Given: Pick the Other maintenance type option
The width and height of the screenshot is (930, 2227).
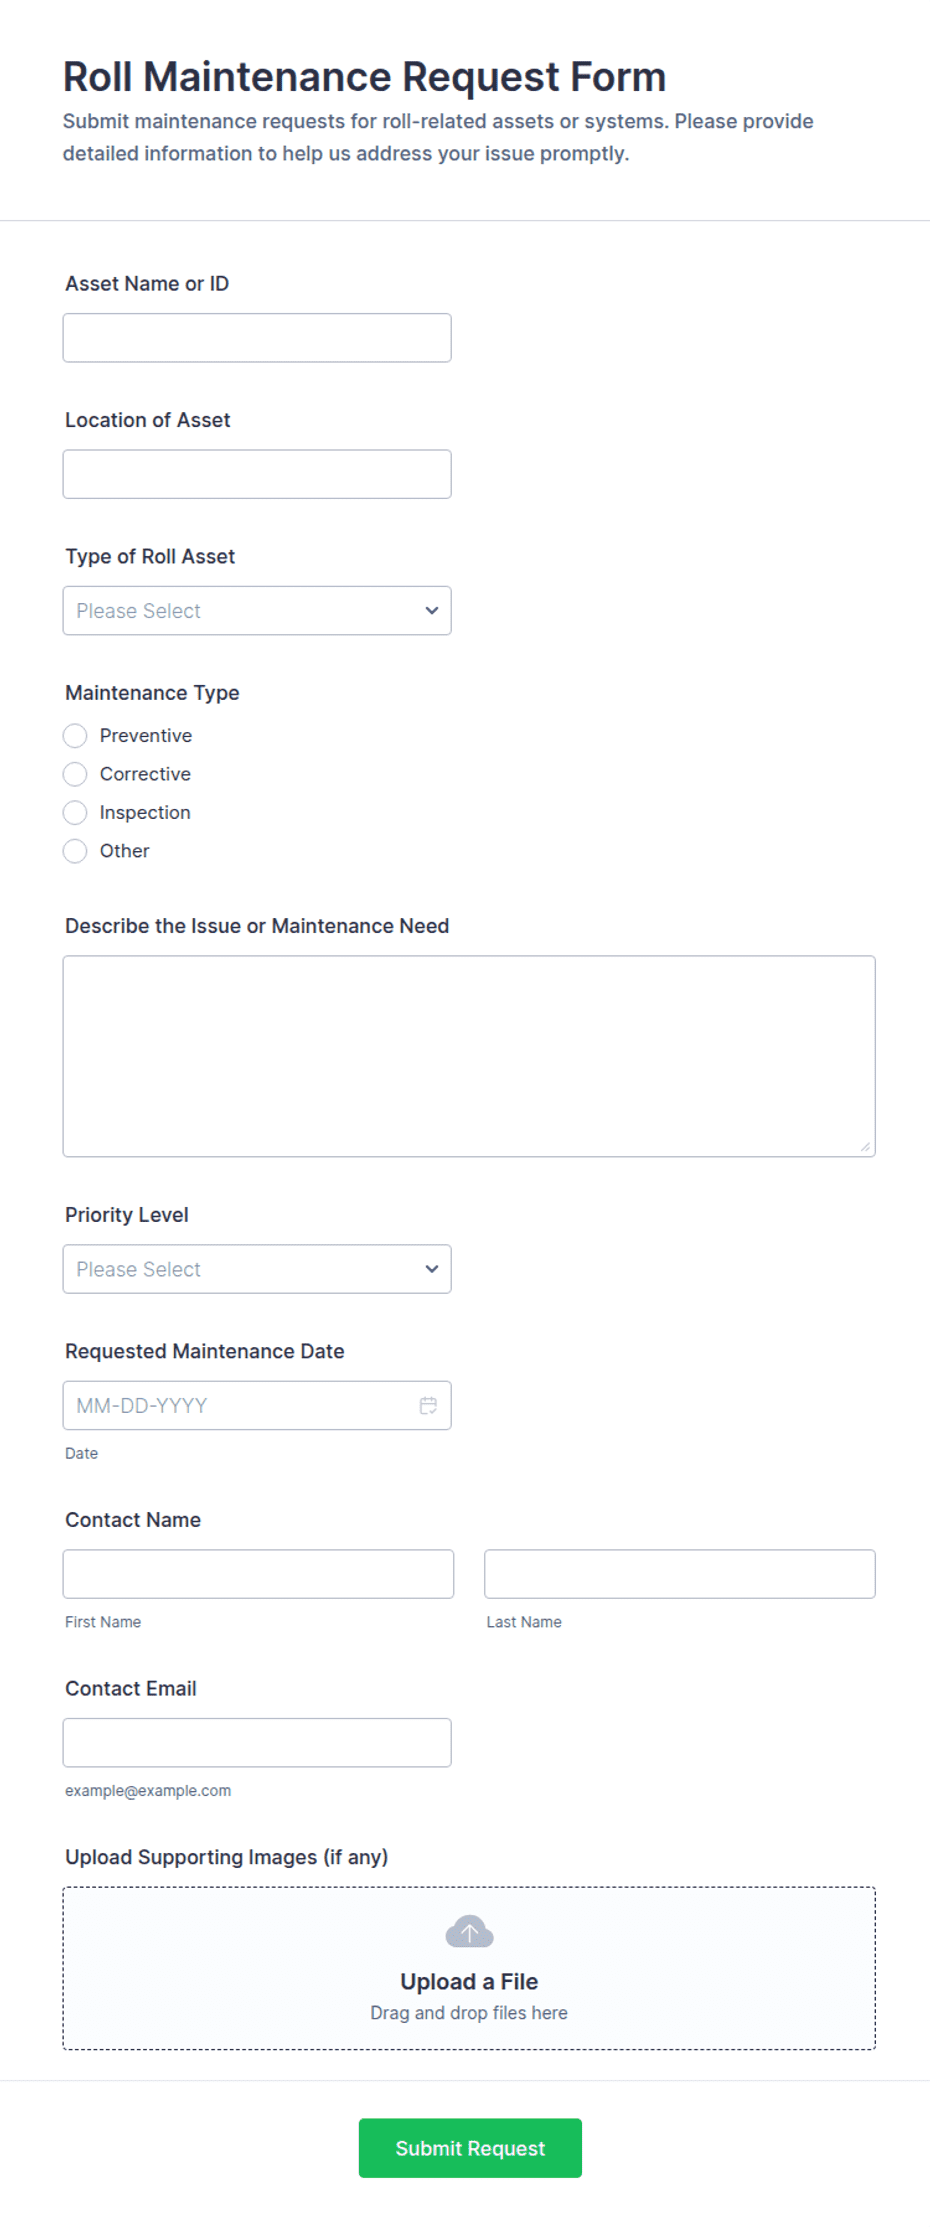Looking at the screenshot, I should [75, 851].
